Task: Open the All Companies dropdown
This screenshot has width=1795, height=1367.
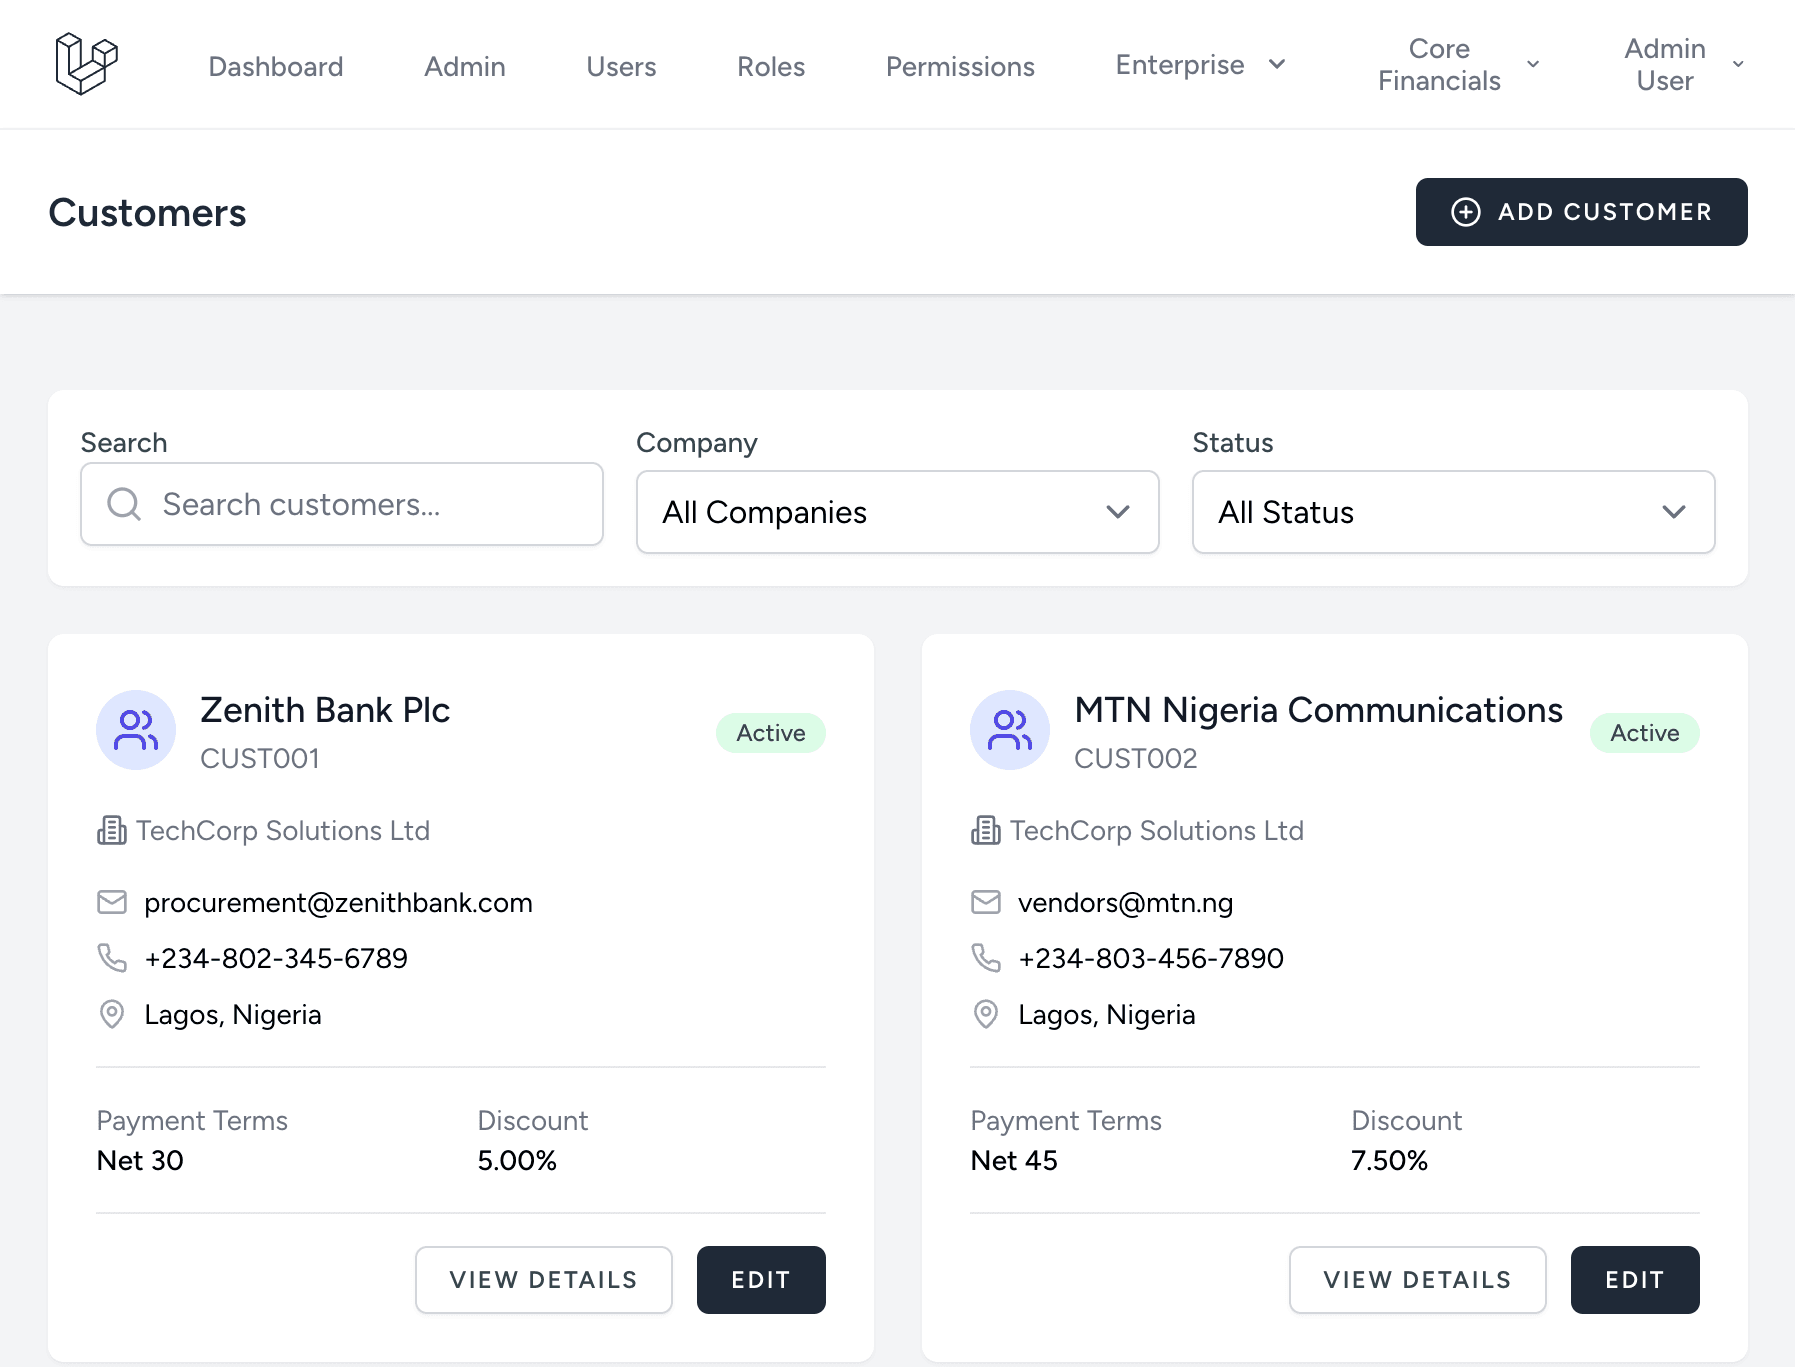Action: 898,512
